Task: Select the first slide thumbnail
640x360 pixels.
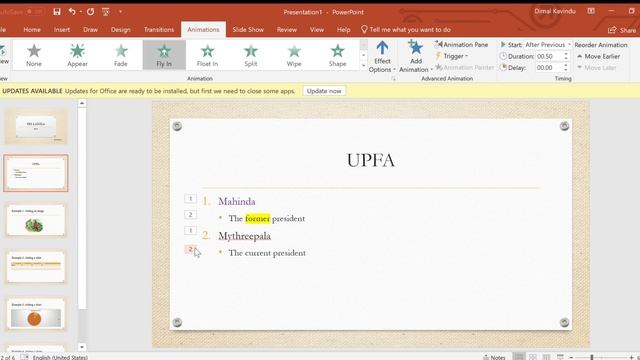Action: click(36, 126)
